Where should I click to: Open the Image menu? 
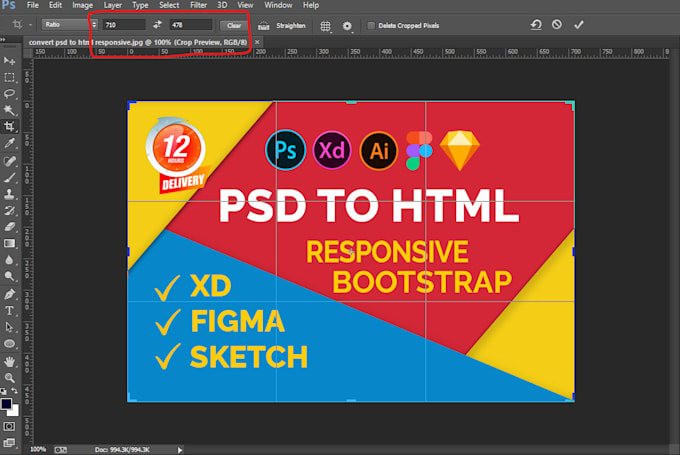[x=82, y=5]
